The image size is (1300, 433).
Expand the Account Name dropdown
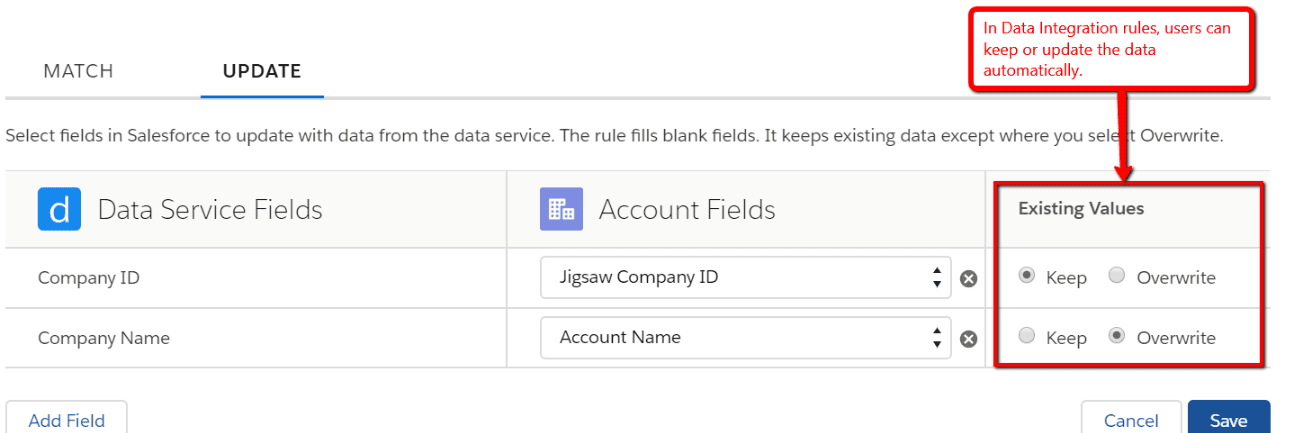pyautogui.click(x=745, y=338)
